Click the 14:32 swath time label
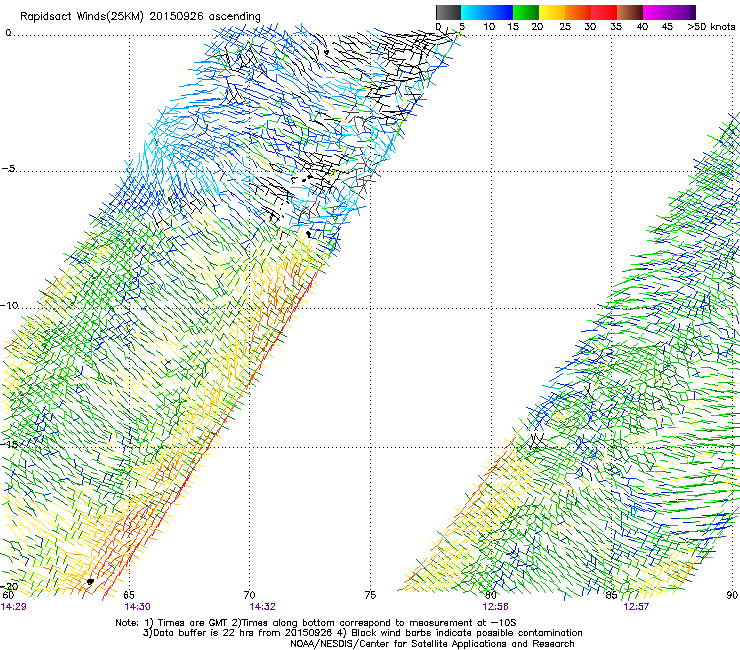 click(x=262, y=607)
